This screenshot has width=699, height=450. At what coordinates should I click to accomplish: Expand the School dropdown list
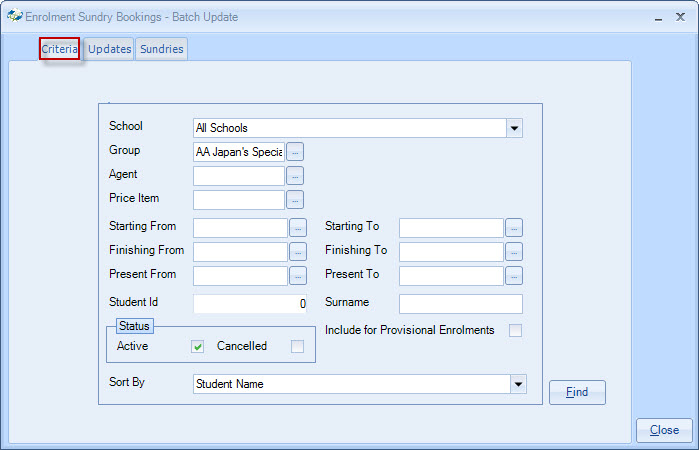(x=514, y=128)
